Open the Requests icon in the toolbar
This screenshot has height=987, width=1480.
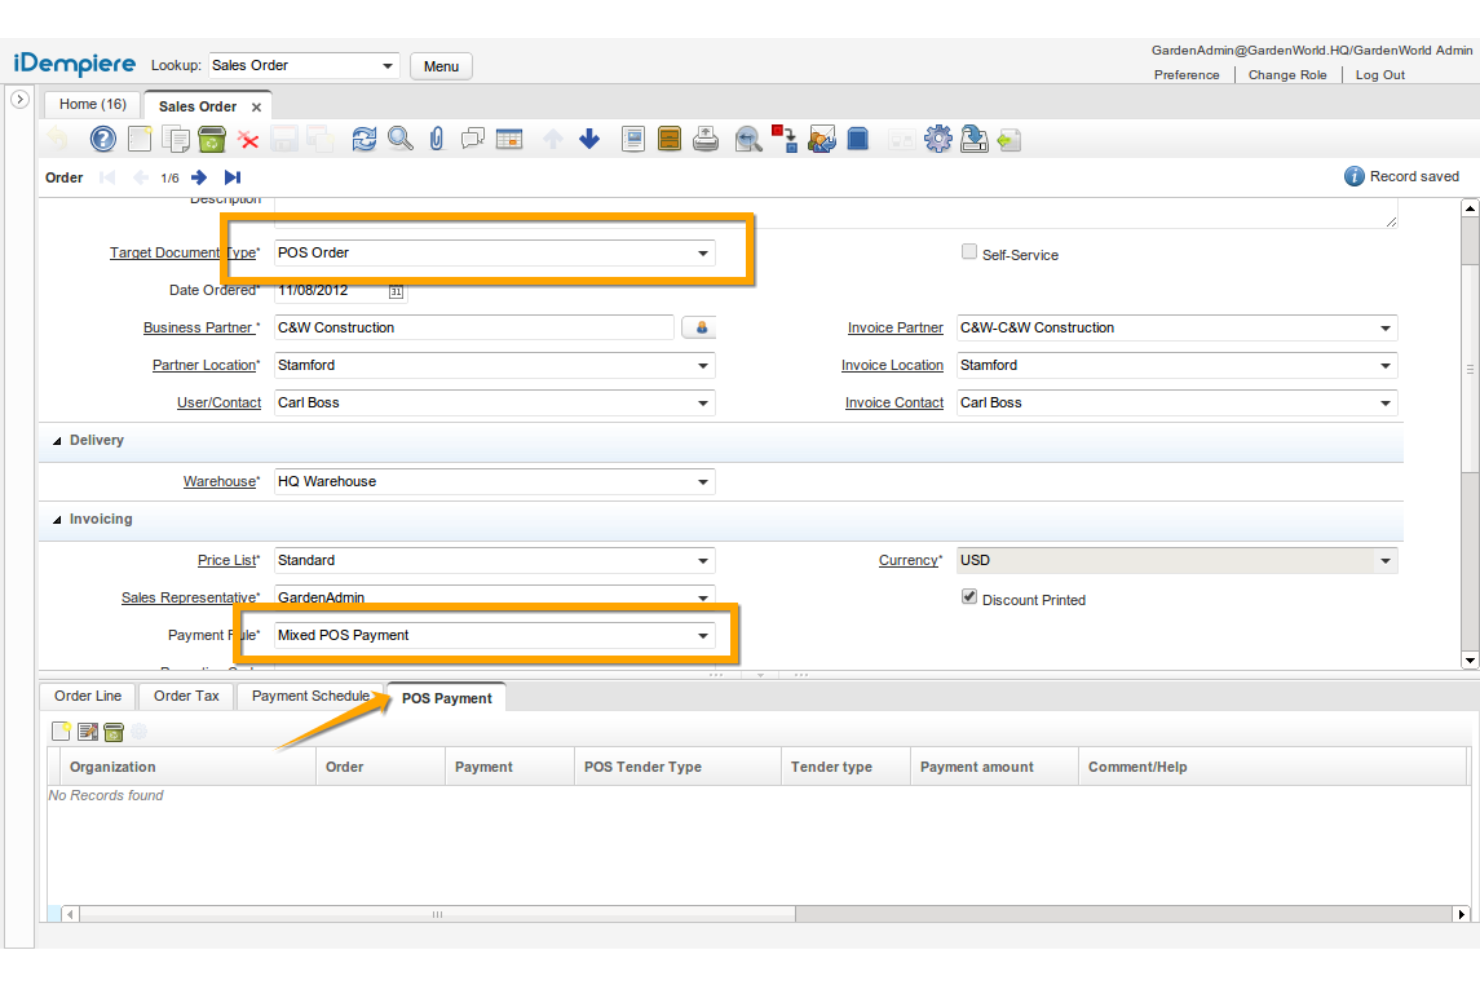click(x=821, y=139)
